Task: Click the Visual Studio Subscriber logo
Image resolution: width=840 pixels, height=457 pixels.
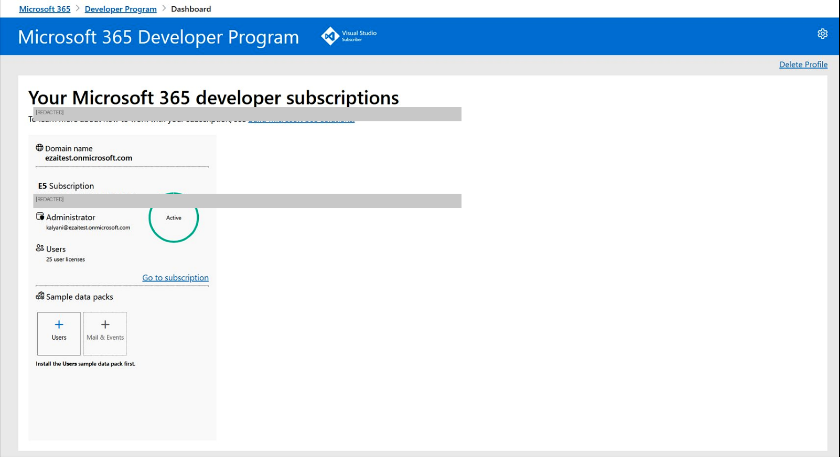Action: 349,36
